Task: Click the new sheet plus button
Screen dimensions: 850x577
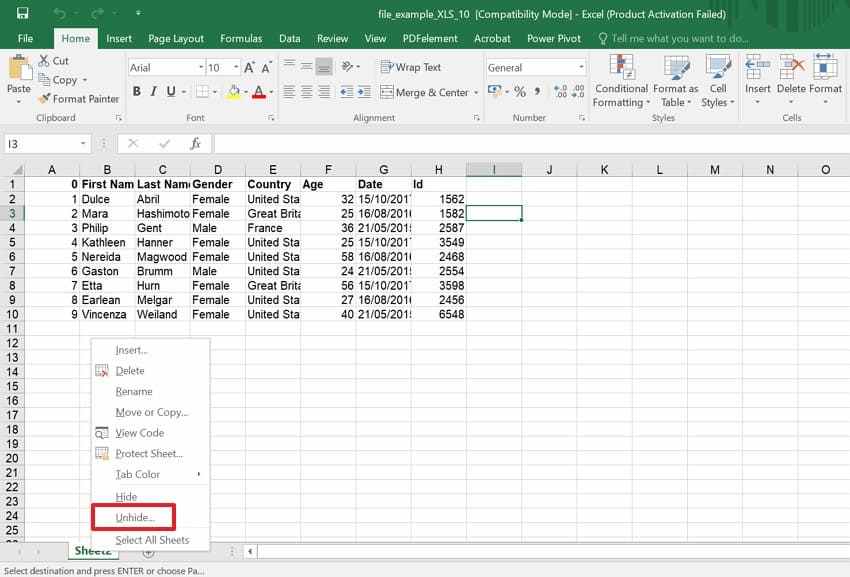Action: point(148,553)
